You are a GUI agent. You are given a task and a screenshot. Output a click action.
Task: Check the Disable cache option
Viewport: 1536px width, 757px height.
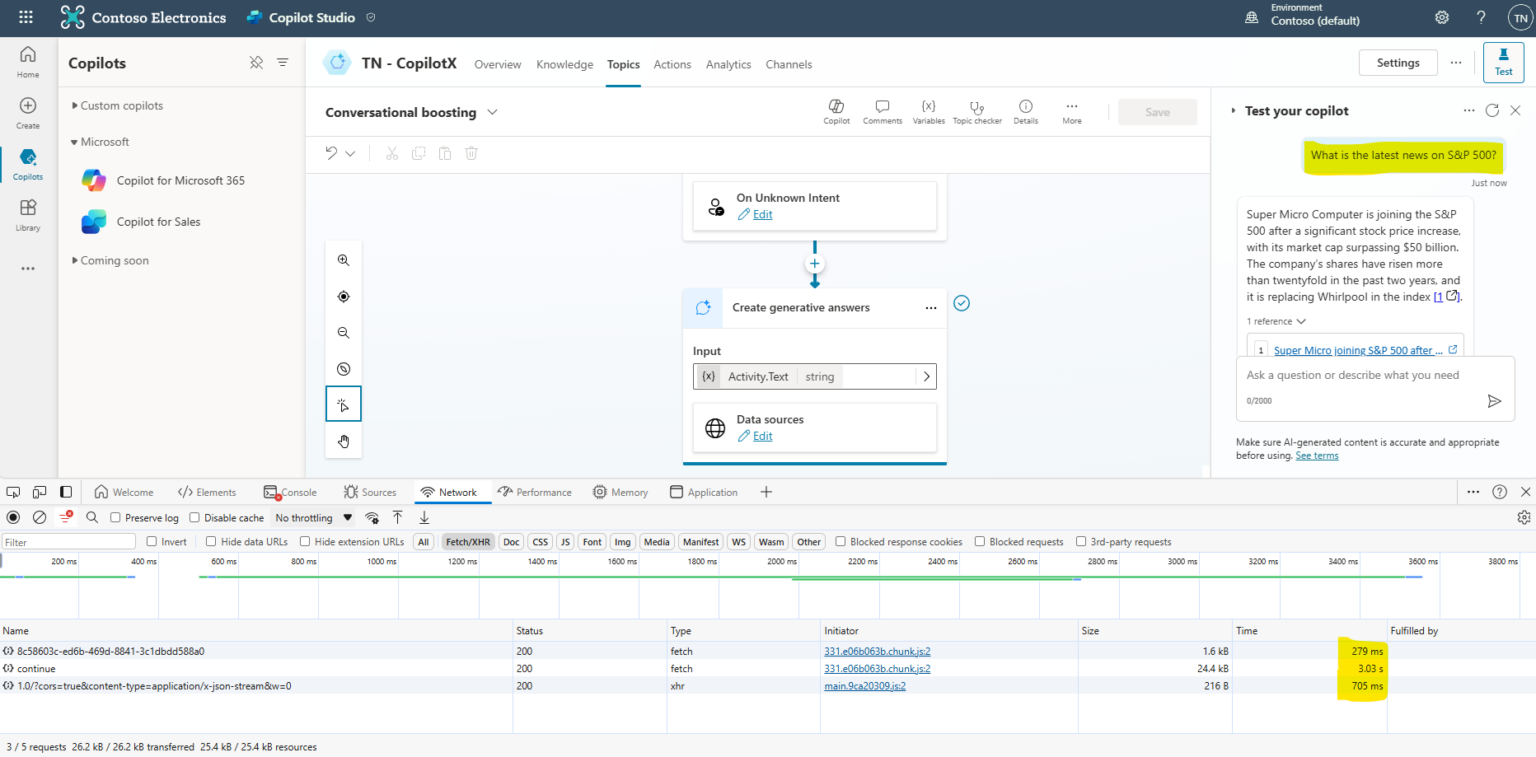(196, 517)
